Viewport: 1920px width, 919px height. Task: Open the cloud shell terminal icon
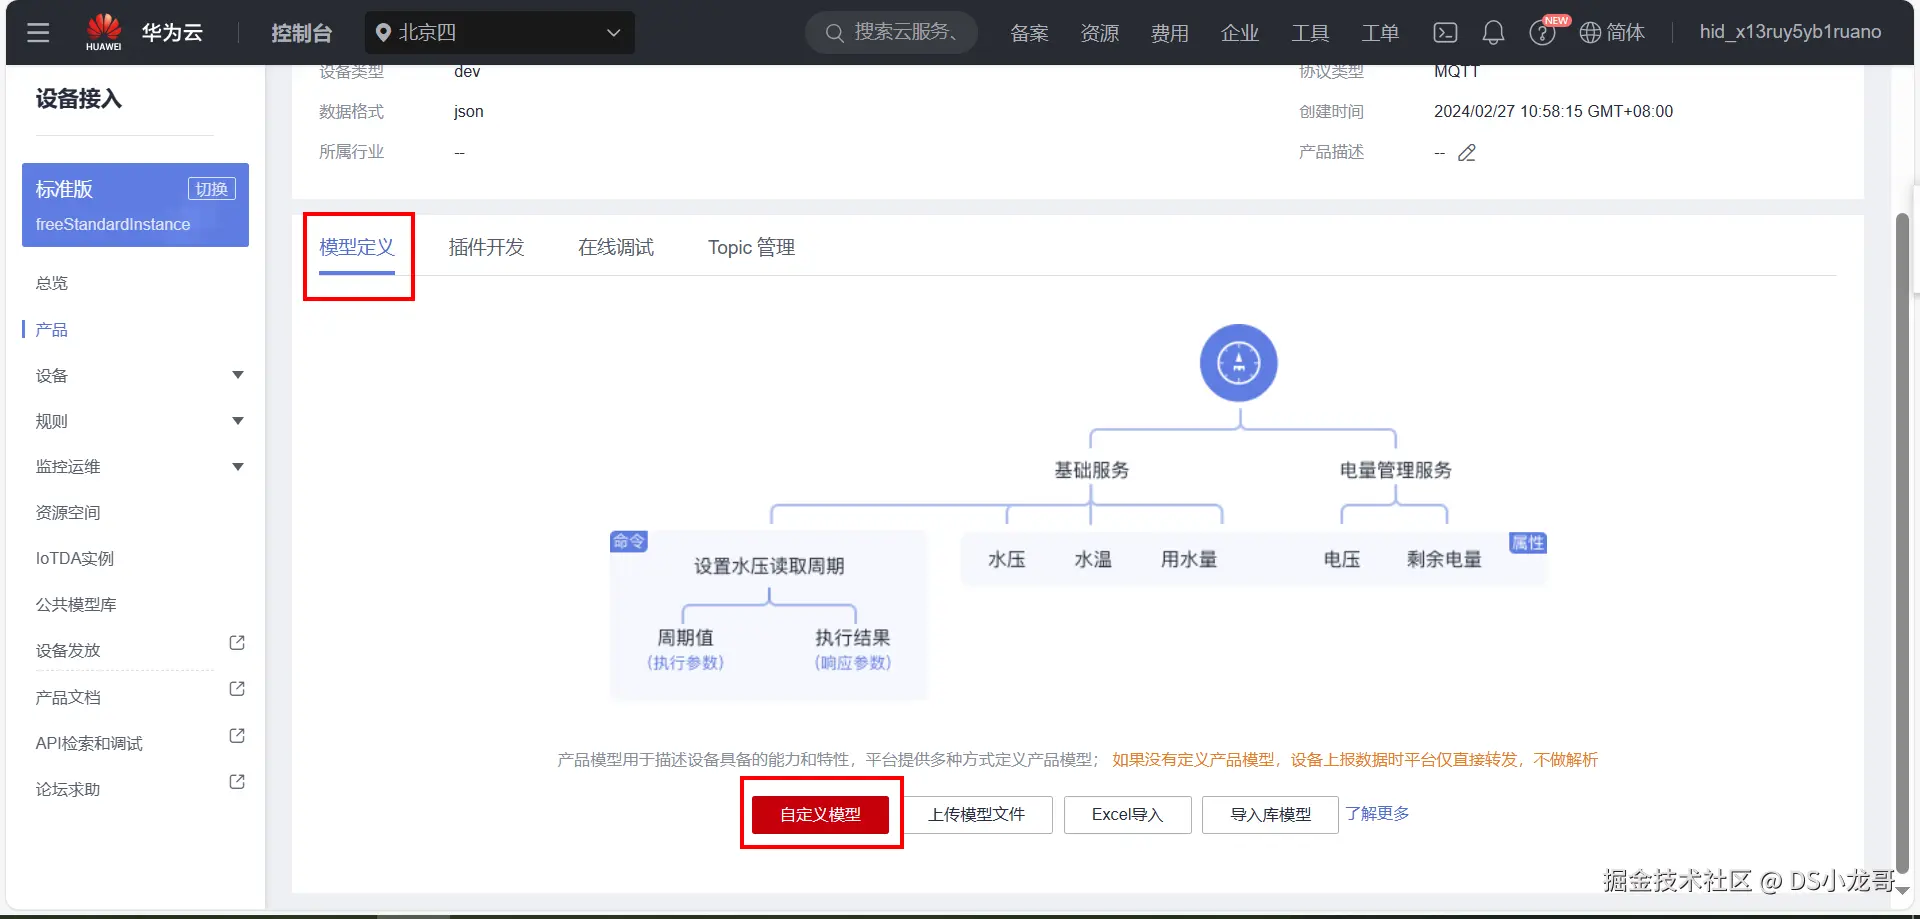(x=1445, y=33)
